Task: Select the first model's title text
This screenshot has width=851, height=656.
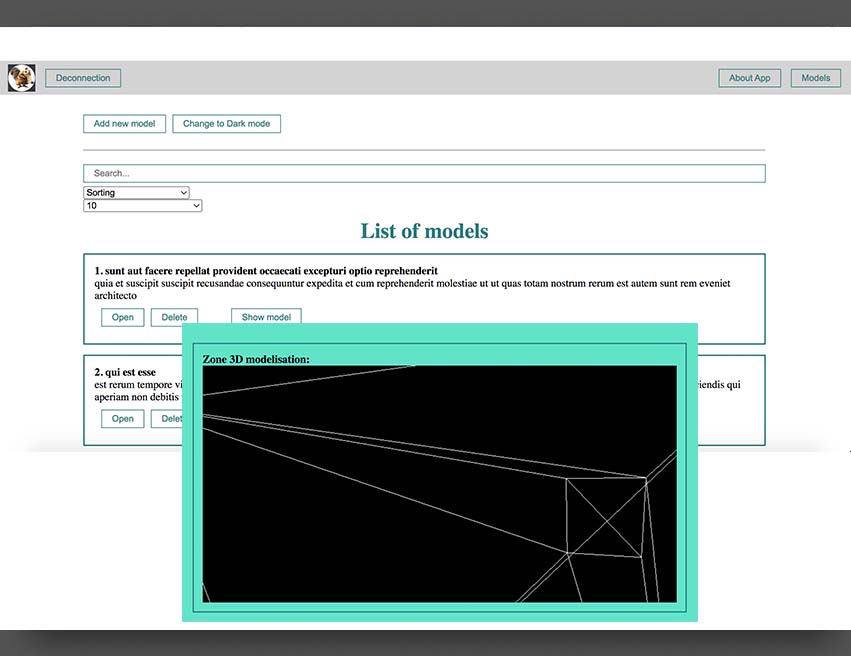Action: tap(266, 271)
